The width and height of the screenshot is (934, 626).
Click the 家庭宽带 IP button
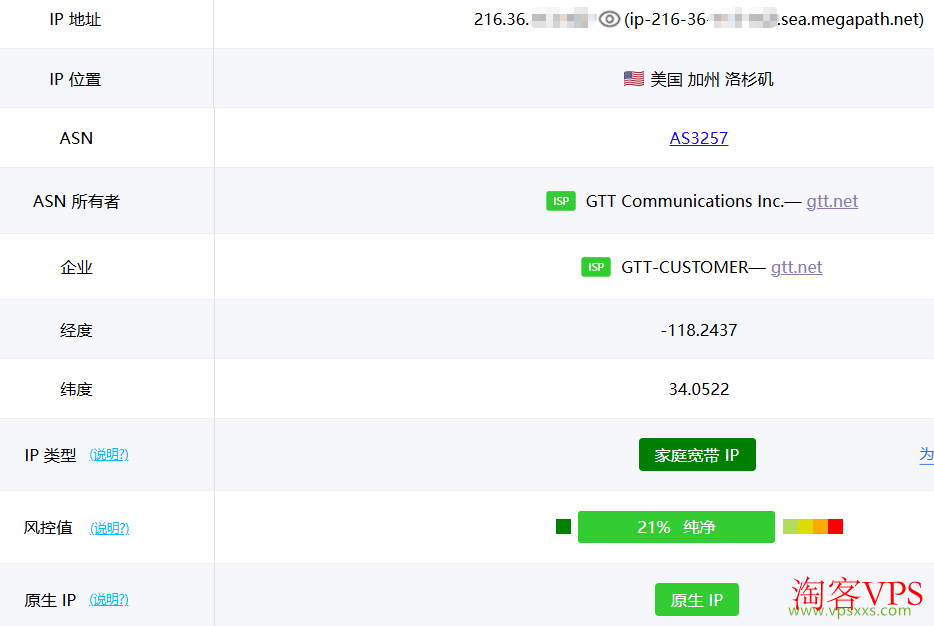[x=697, y=454]
